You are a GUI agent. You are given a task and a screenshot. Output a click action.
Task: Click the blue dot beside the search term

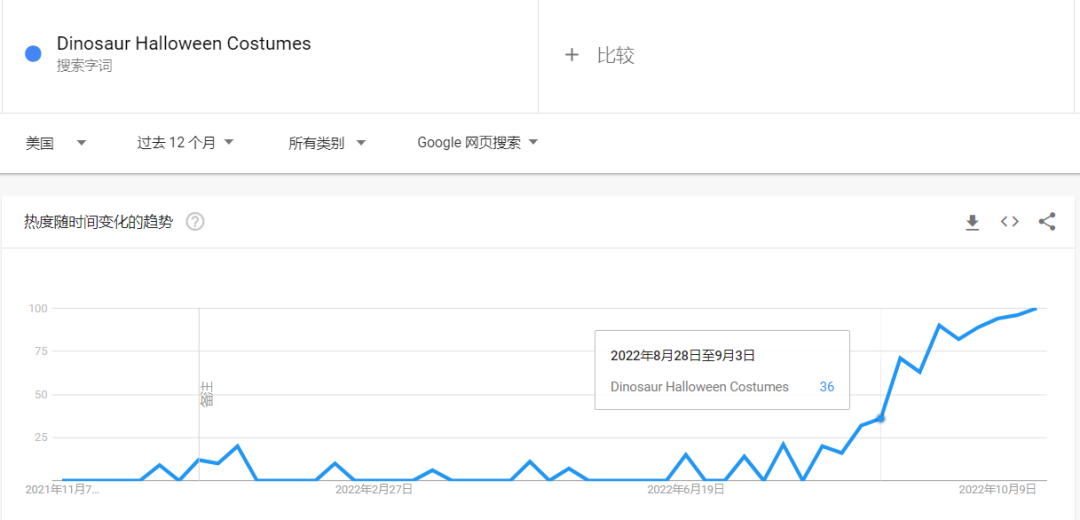point(33,54)
